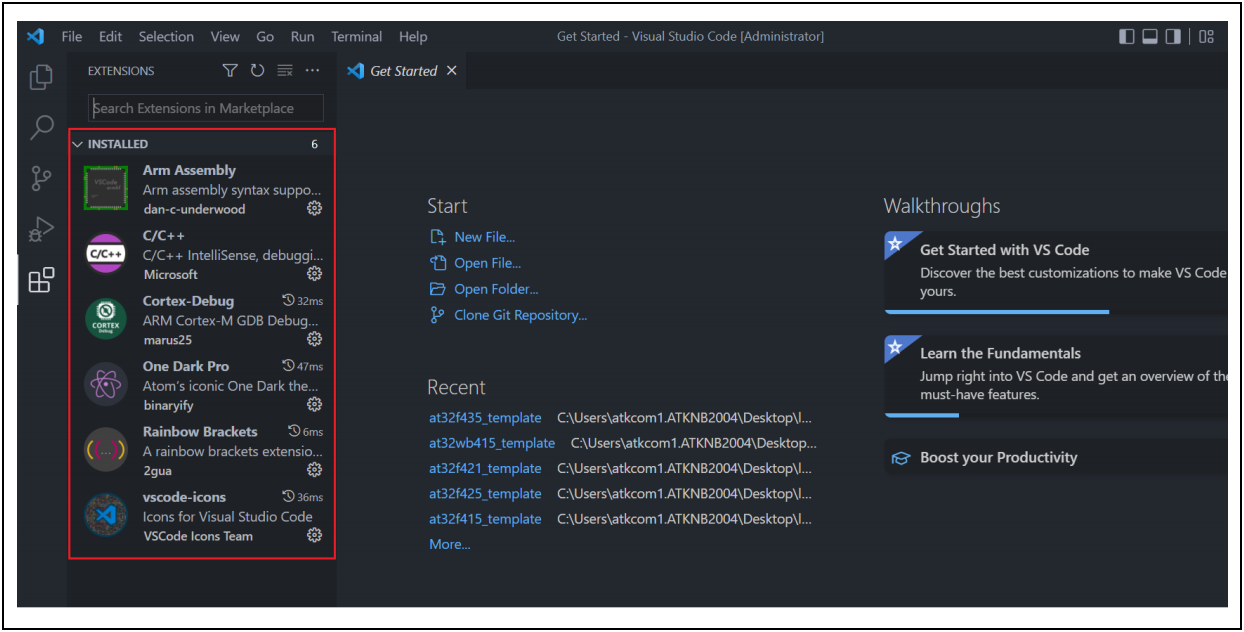1244x632 pixels.
Task: Open recent project at32f421_template
Action: coord(485,468)
